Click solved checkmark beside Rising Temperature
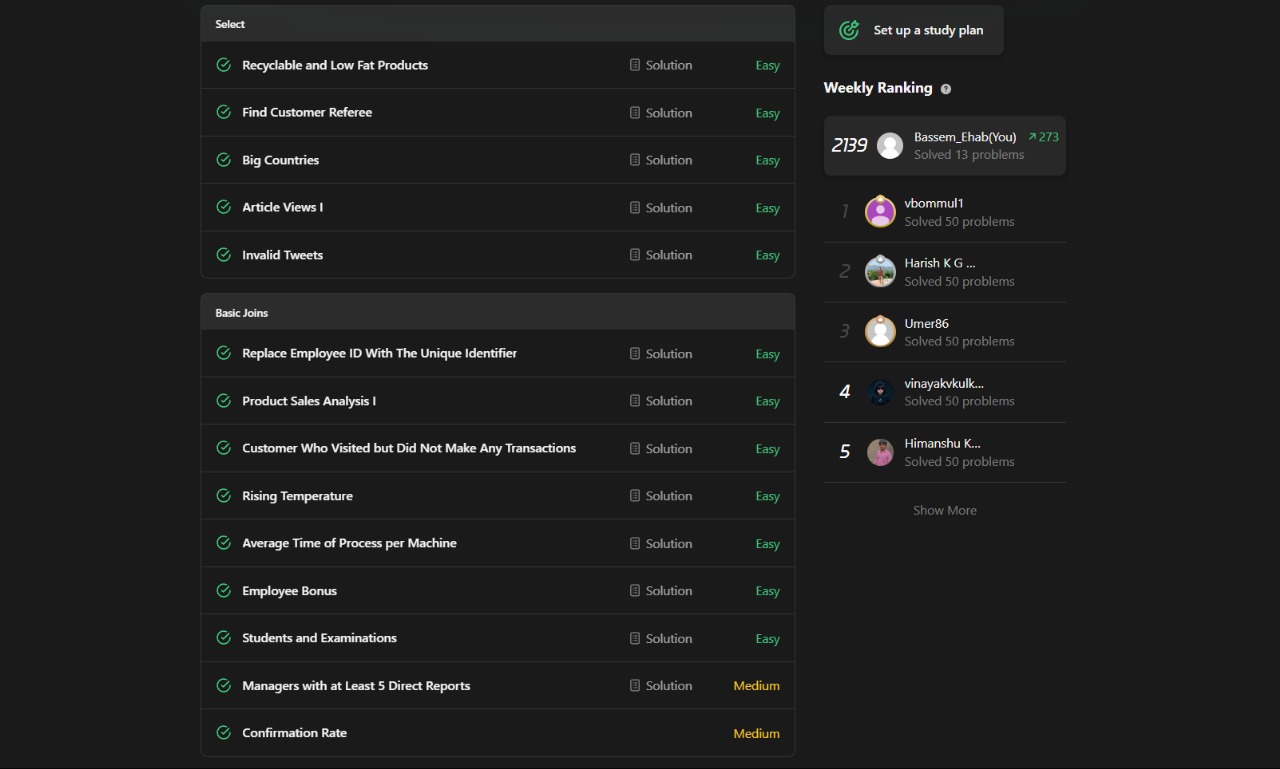 224,496
